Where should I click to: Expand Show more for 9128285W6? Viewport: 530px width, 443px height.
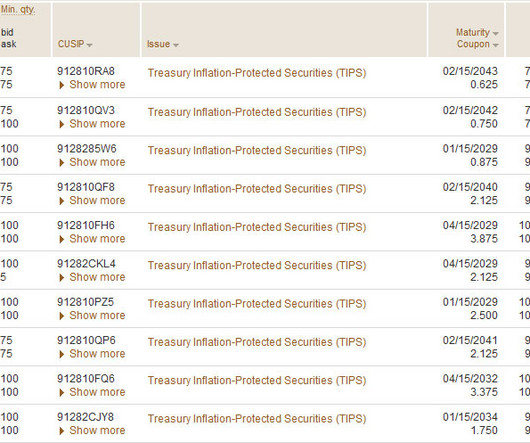click(92, 162)
